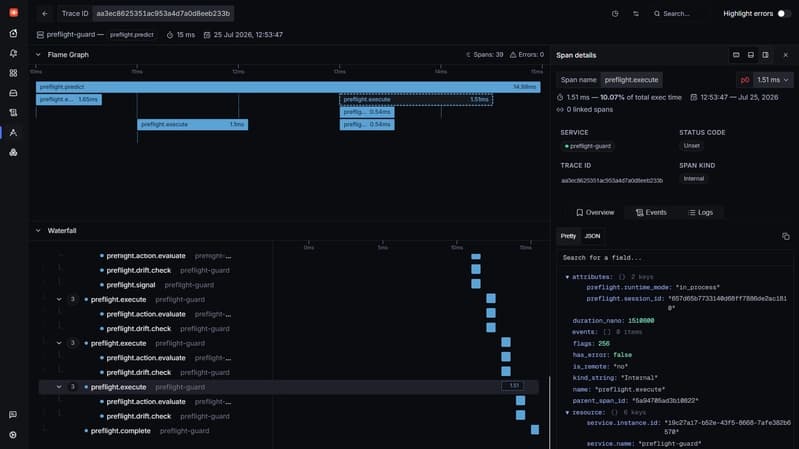Click the Errors: 0 warning indicator
This screenshot has height=449, width=799.
click(x=527, y=55)
